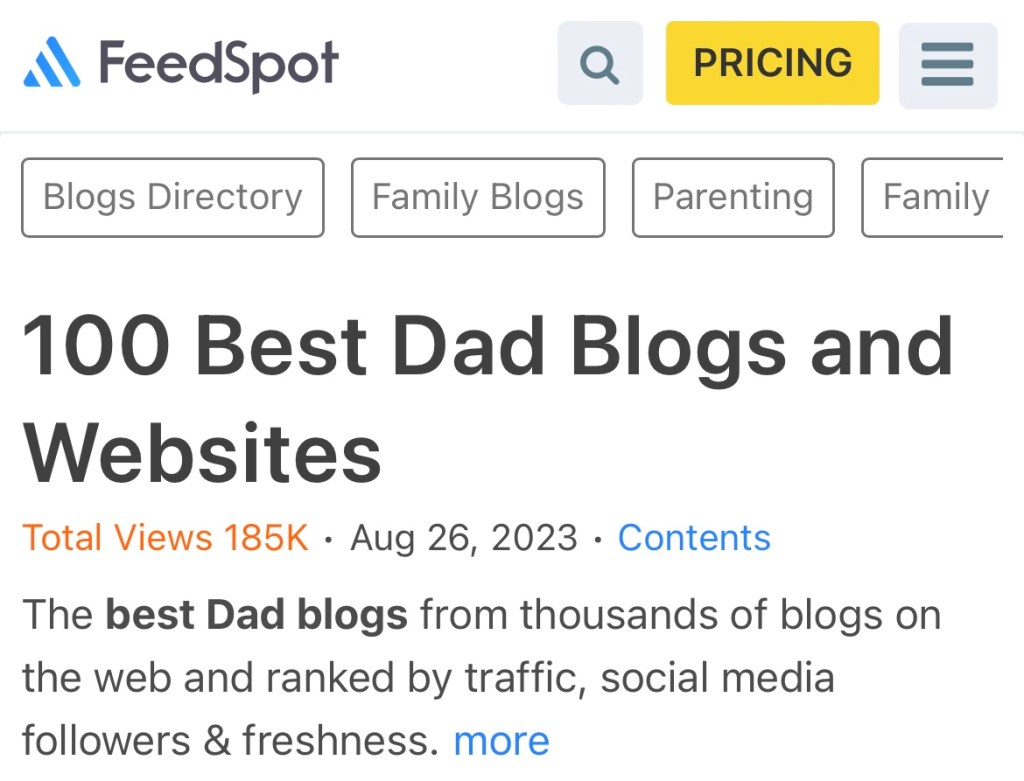Choose the Parenting category tag
Image resolution: width=1024 pixels, height=781 pixels.
(x=733, y=197)
